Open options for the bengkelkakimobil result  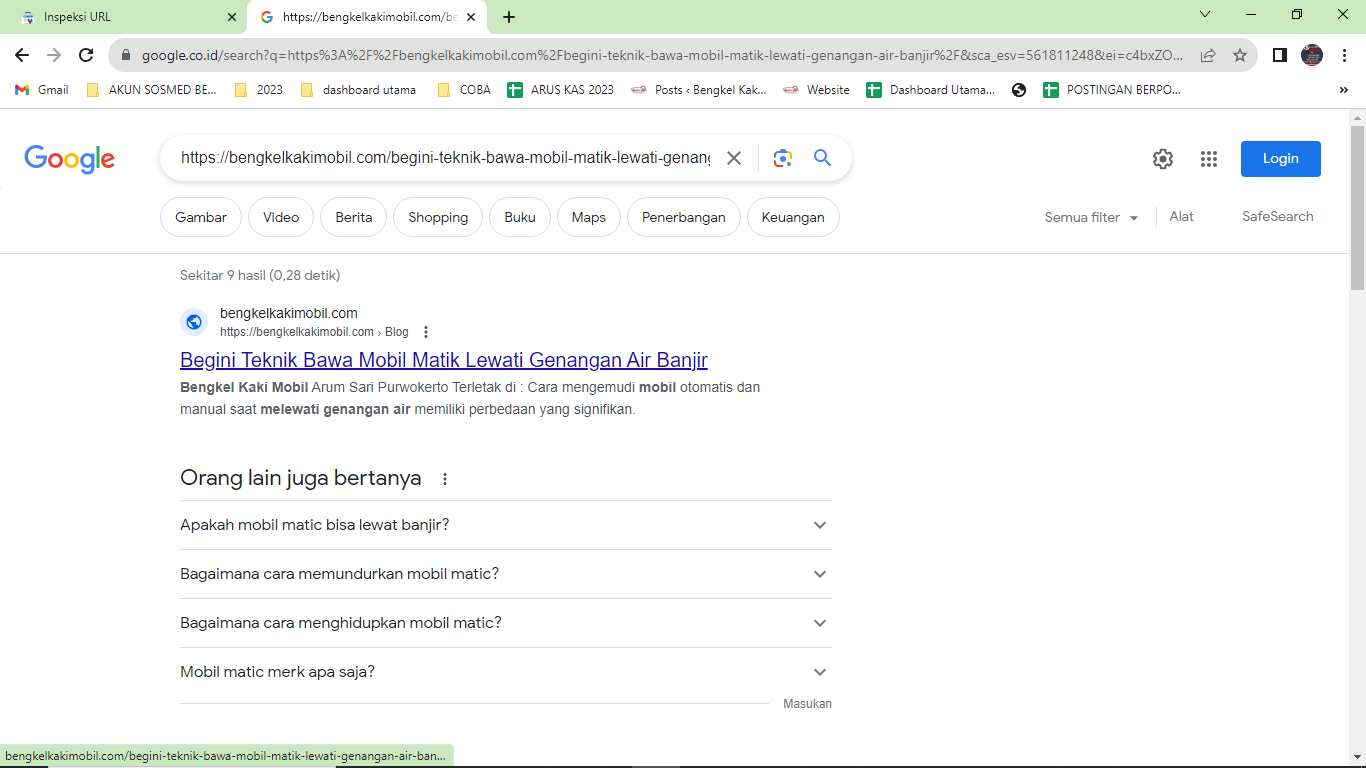tap(426, 332)
